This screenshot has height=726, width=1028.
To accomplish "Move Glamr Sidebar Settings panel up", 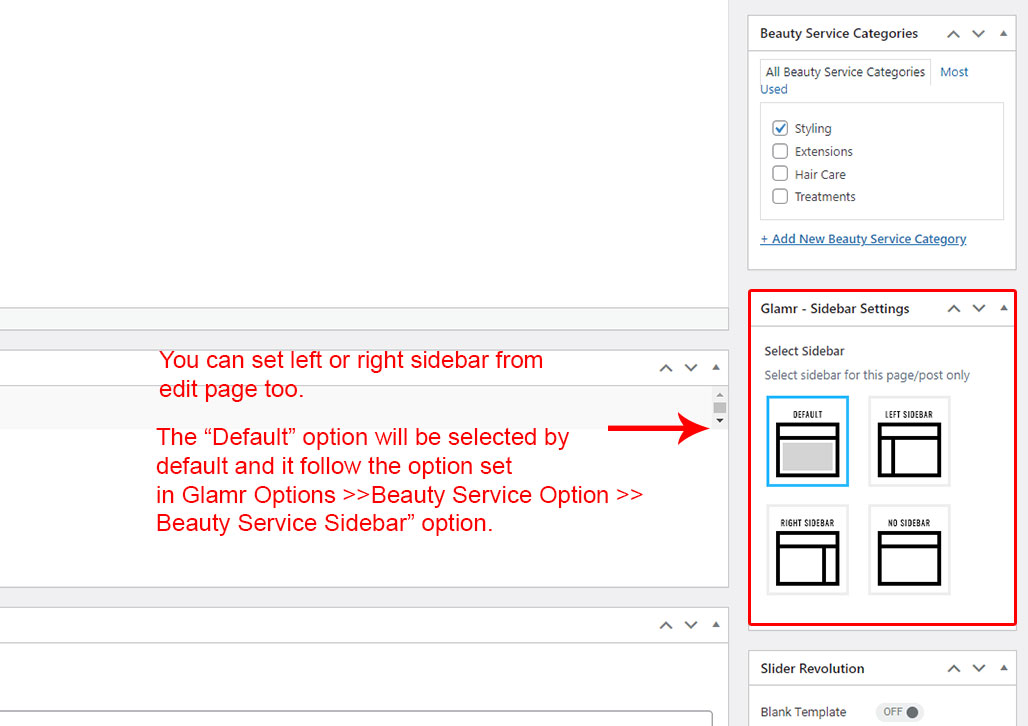I will click(953, 308).
